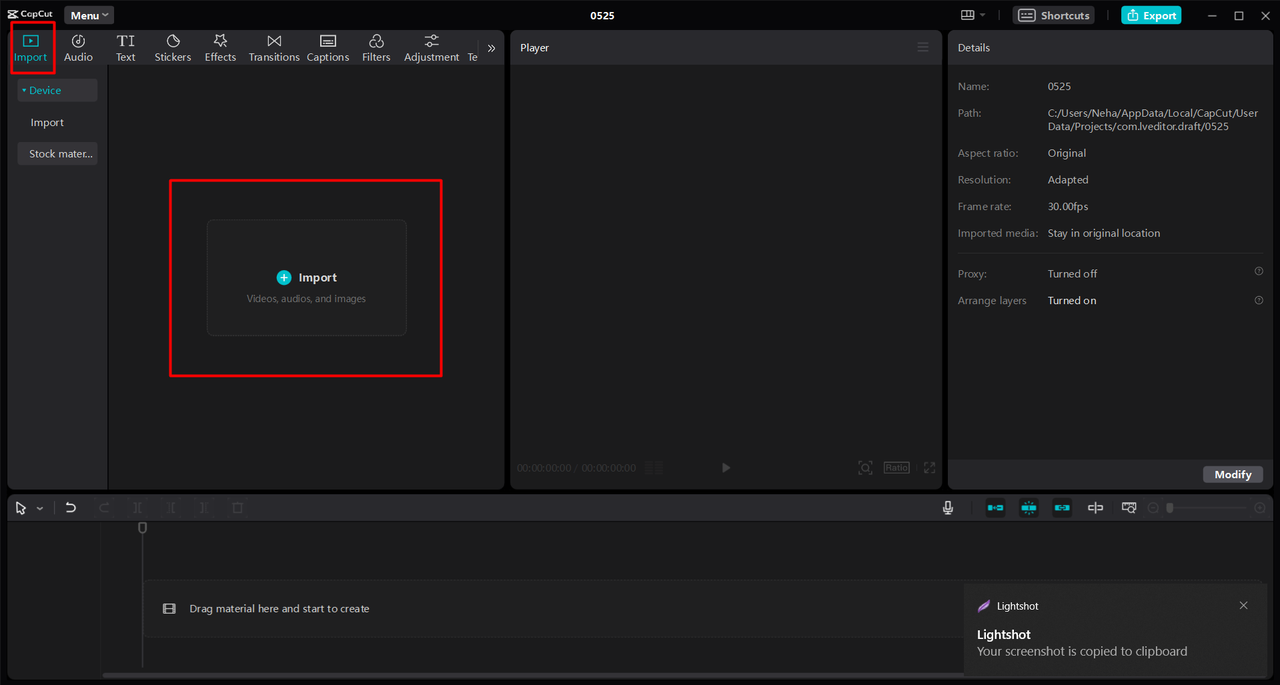
Task: Open the Import media tab
Action: pyautogui.click(x=31, y=47)
